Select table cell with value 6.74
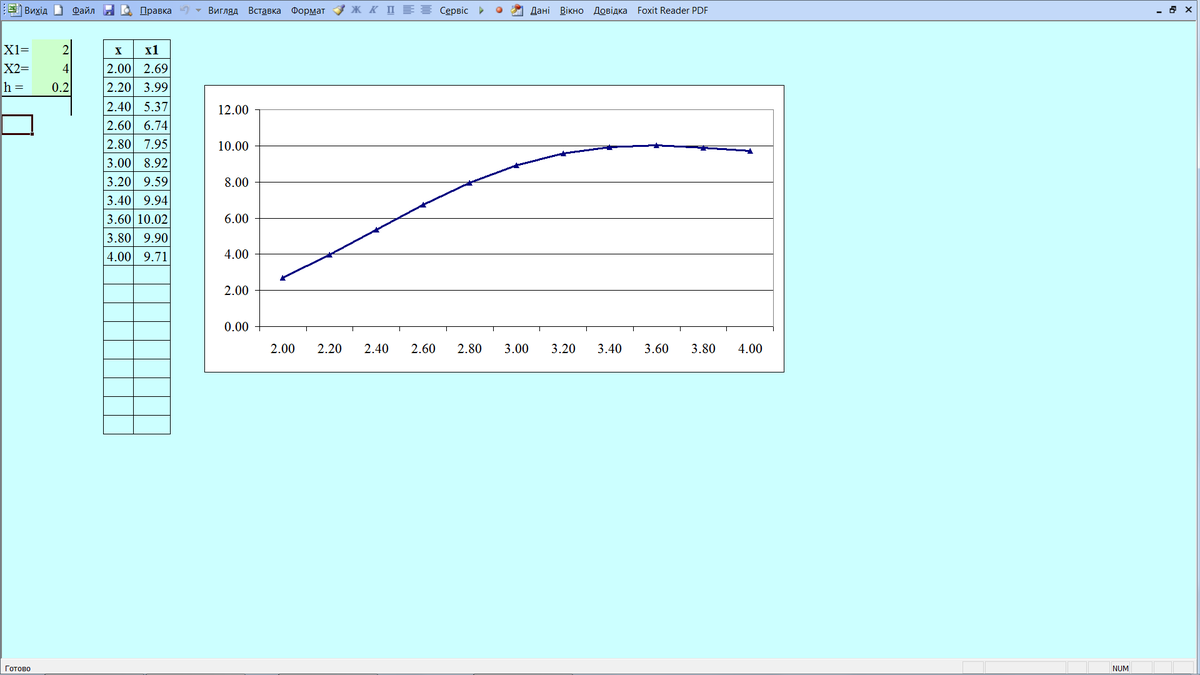Viewport: 1200px width, 675px height. [152, 125]
